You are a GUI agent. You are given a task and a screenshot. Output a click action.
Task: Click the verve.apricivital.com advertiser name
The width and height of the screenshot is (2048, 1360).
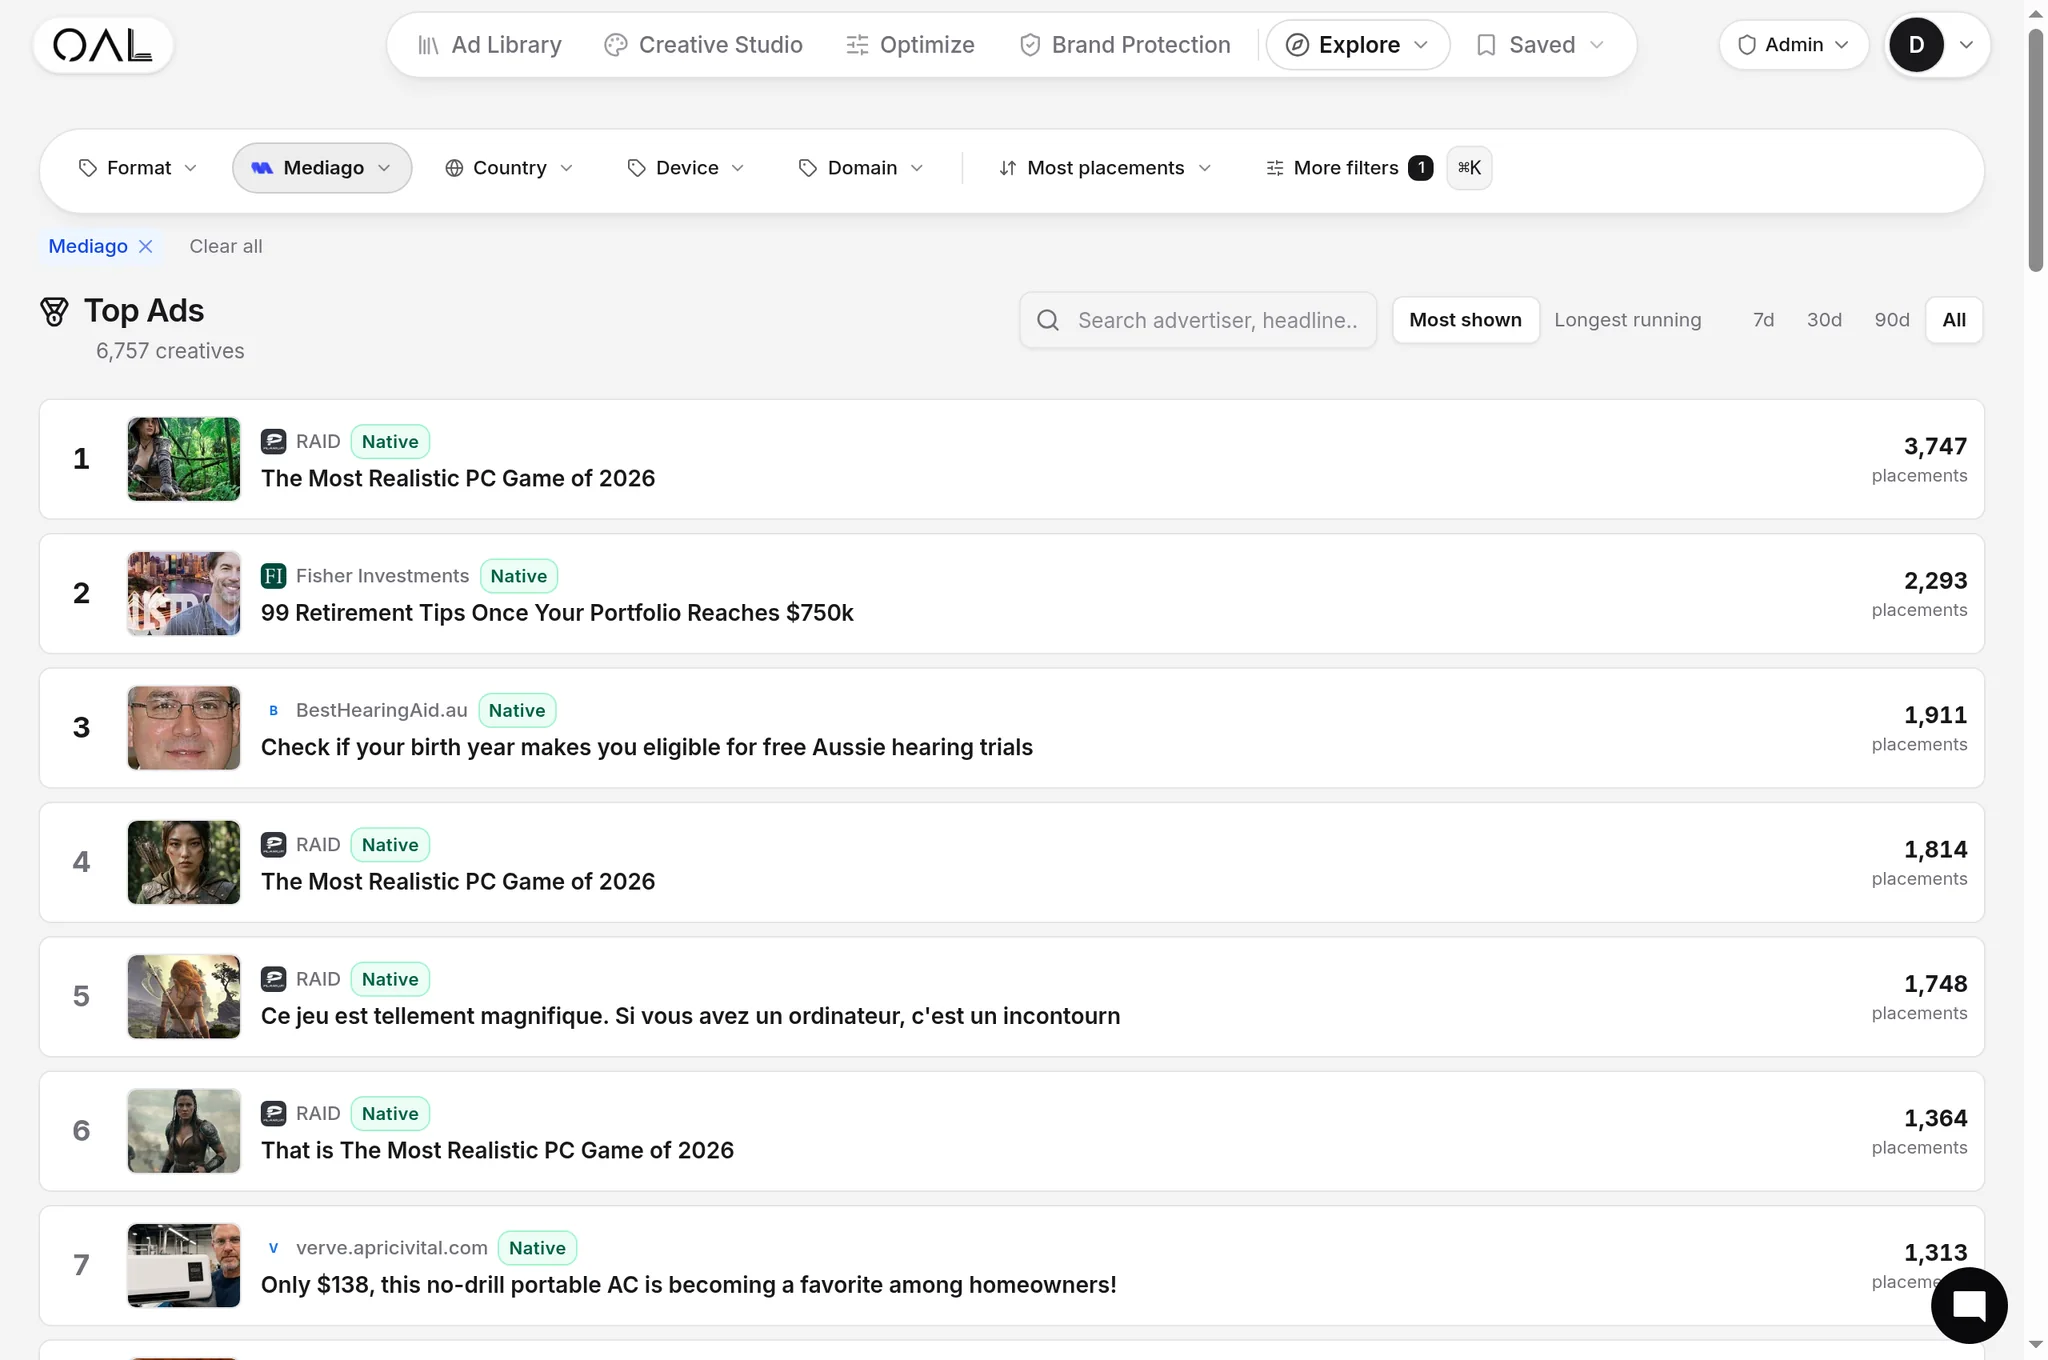pyautogui.click(x=392, y=1248)
